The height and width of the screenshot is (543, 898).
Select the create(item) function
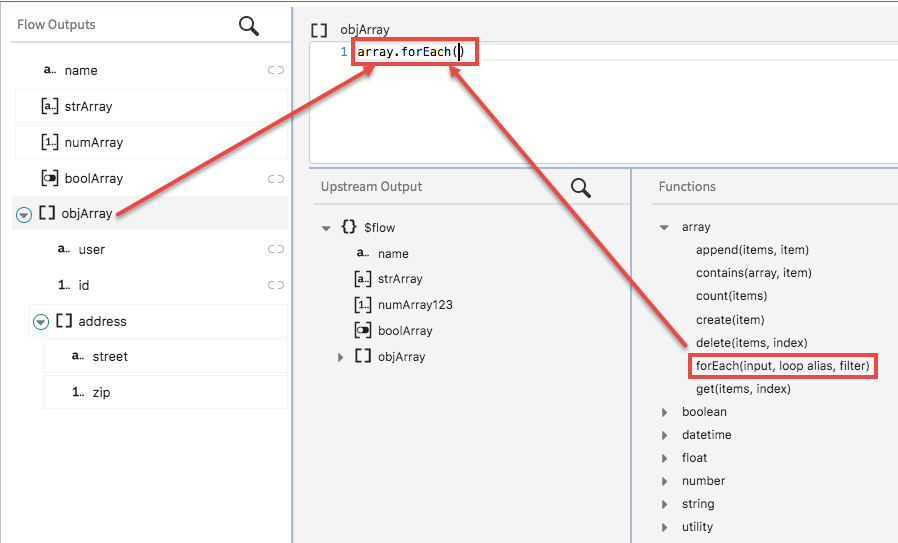730,320
